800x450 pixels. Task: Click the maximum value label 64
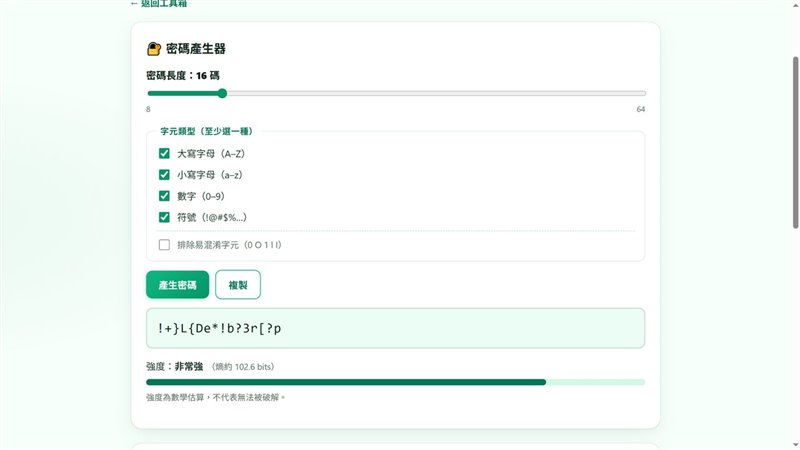[641, 109]
